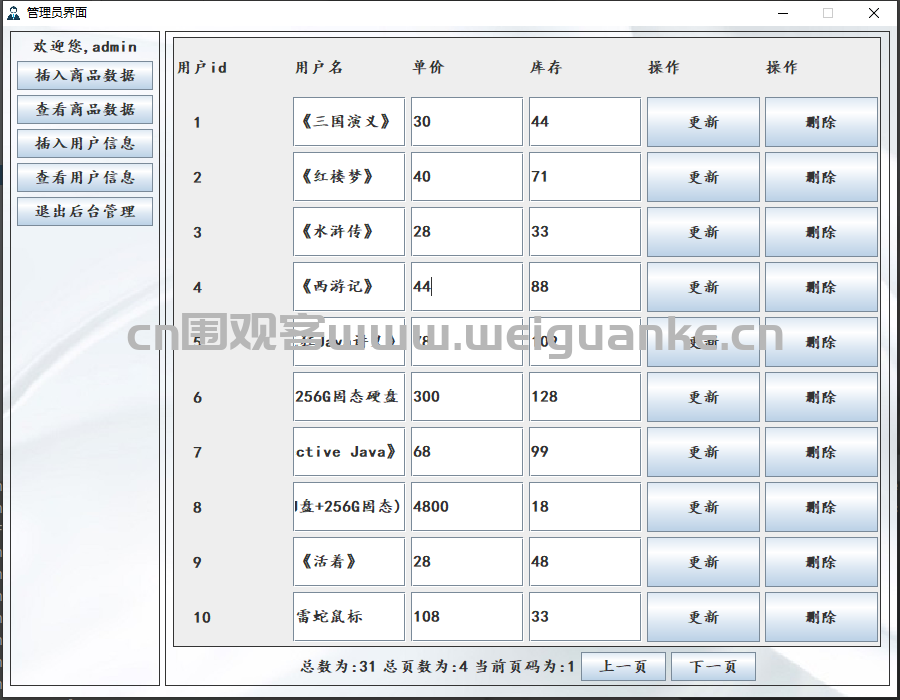This screenshot has width=900, height=700.
Task: Click 更新 for row 6 256G固态硬盘
Action: [x=703, y=397]
